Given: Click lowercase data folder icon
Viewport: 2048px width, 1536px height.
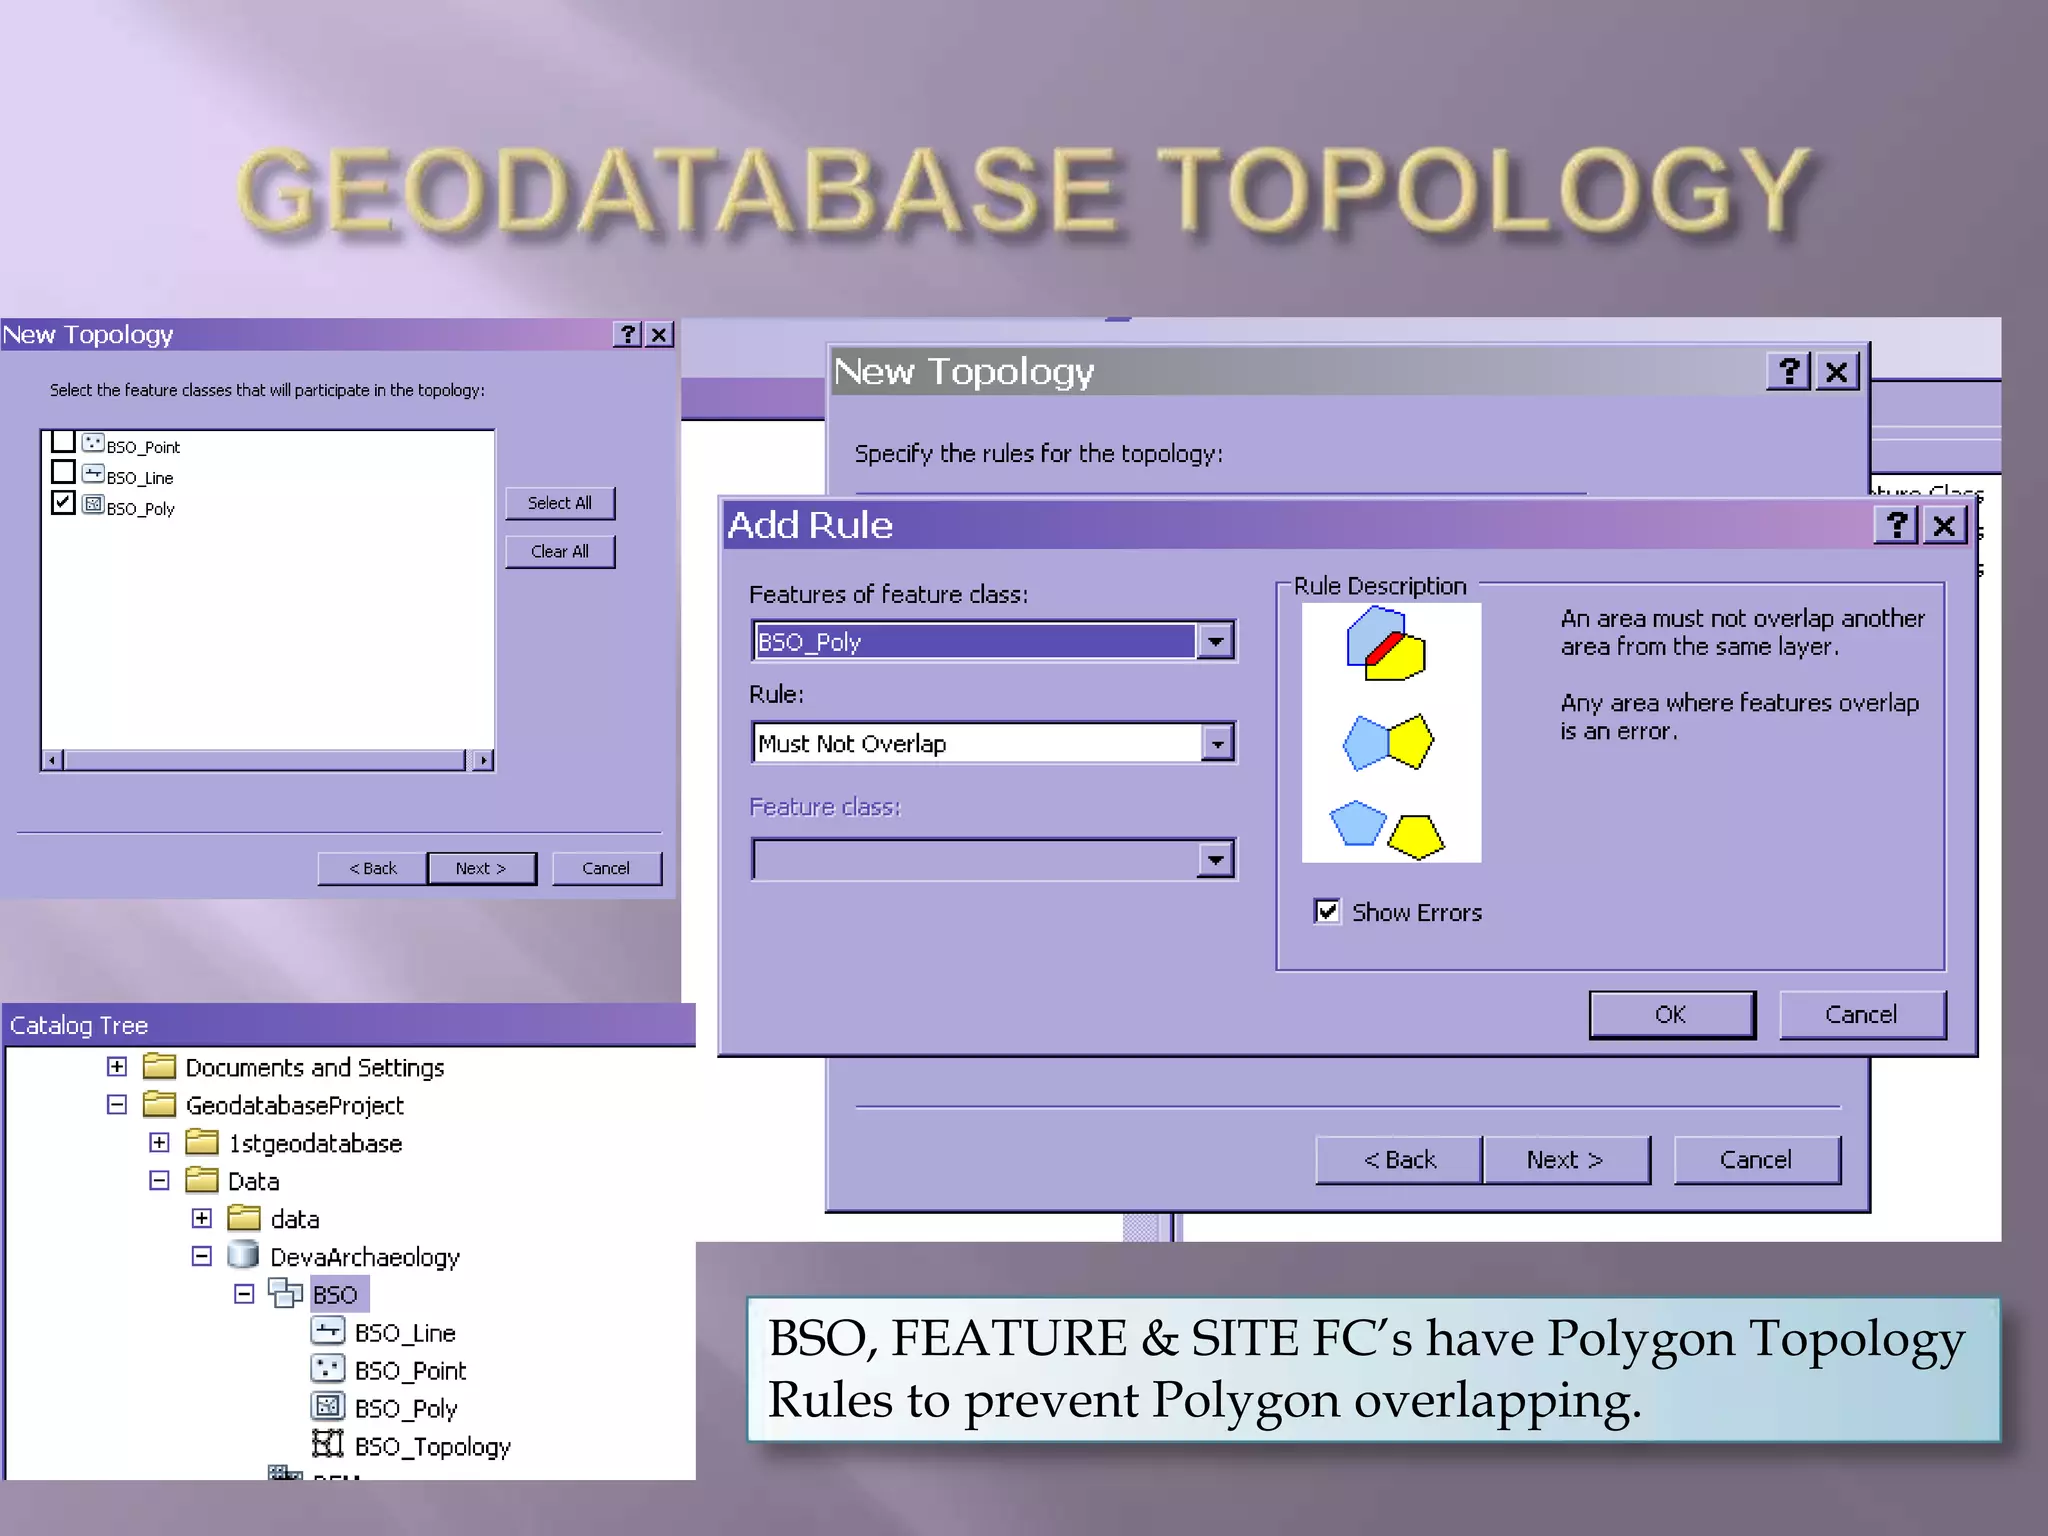Looking at the screenshot, I should [244, 1218].
